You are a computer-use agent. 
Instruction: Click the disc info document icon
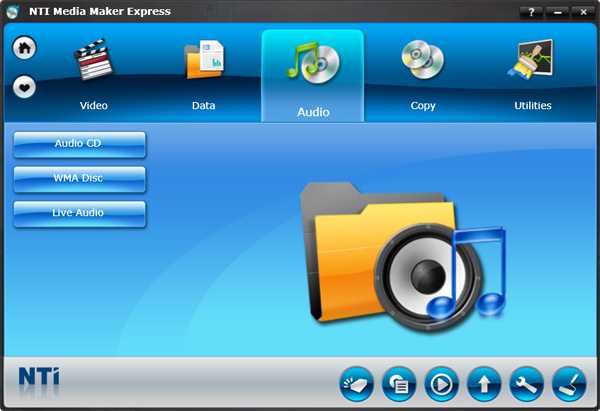coord(399,384)
